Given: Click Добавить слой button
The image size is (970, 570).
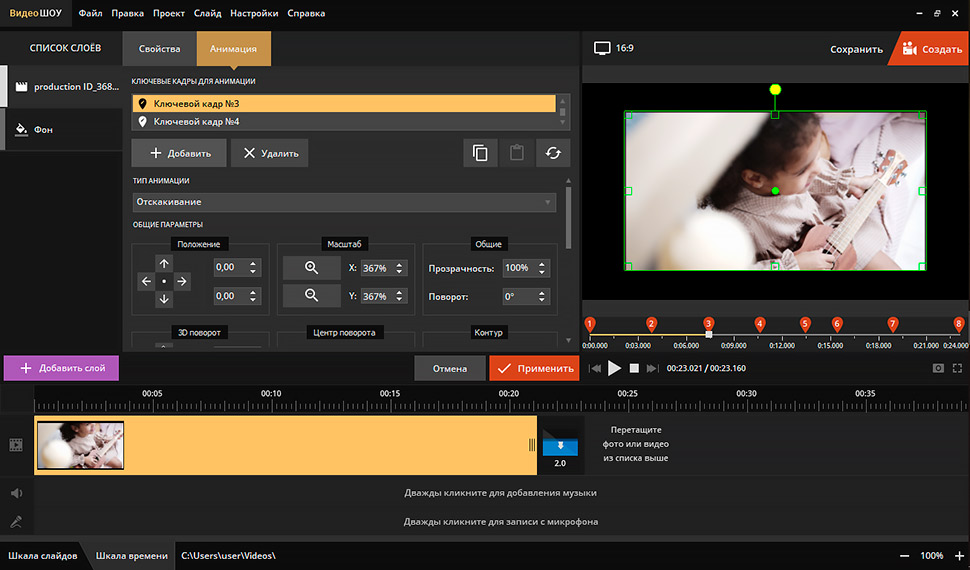Looking at the screenshot, I should pyautogui.click(x=61, y=368).
